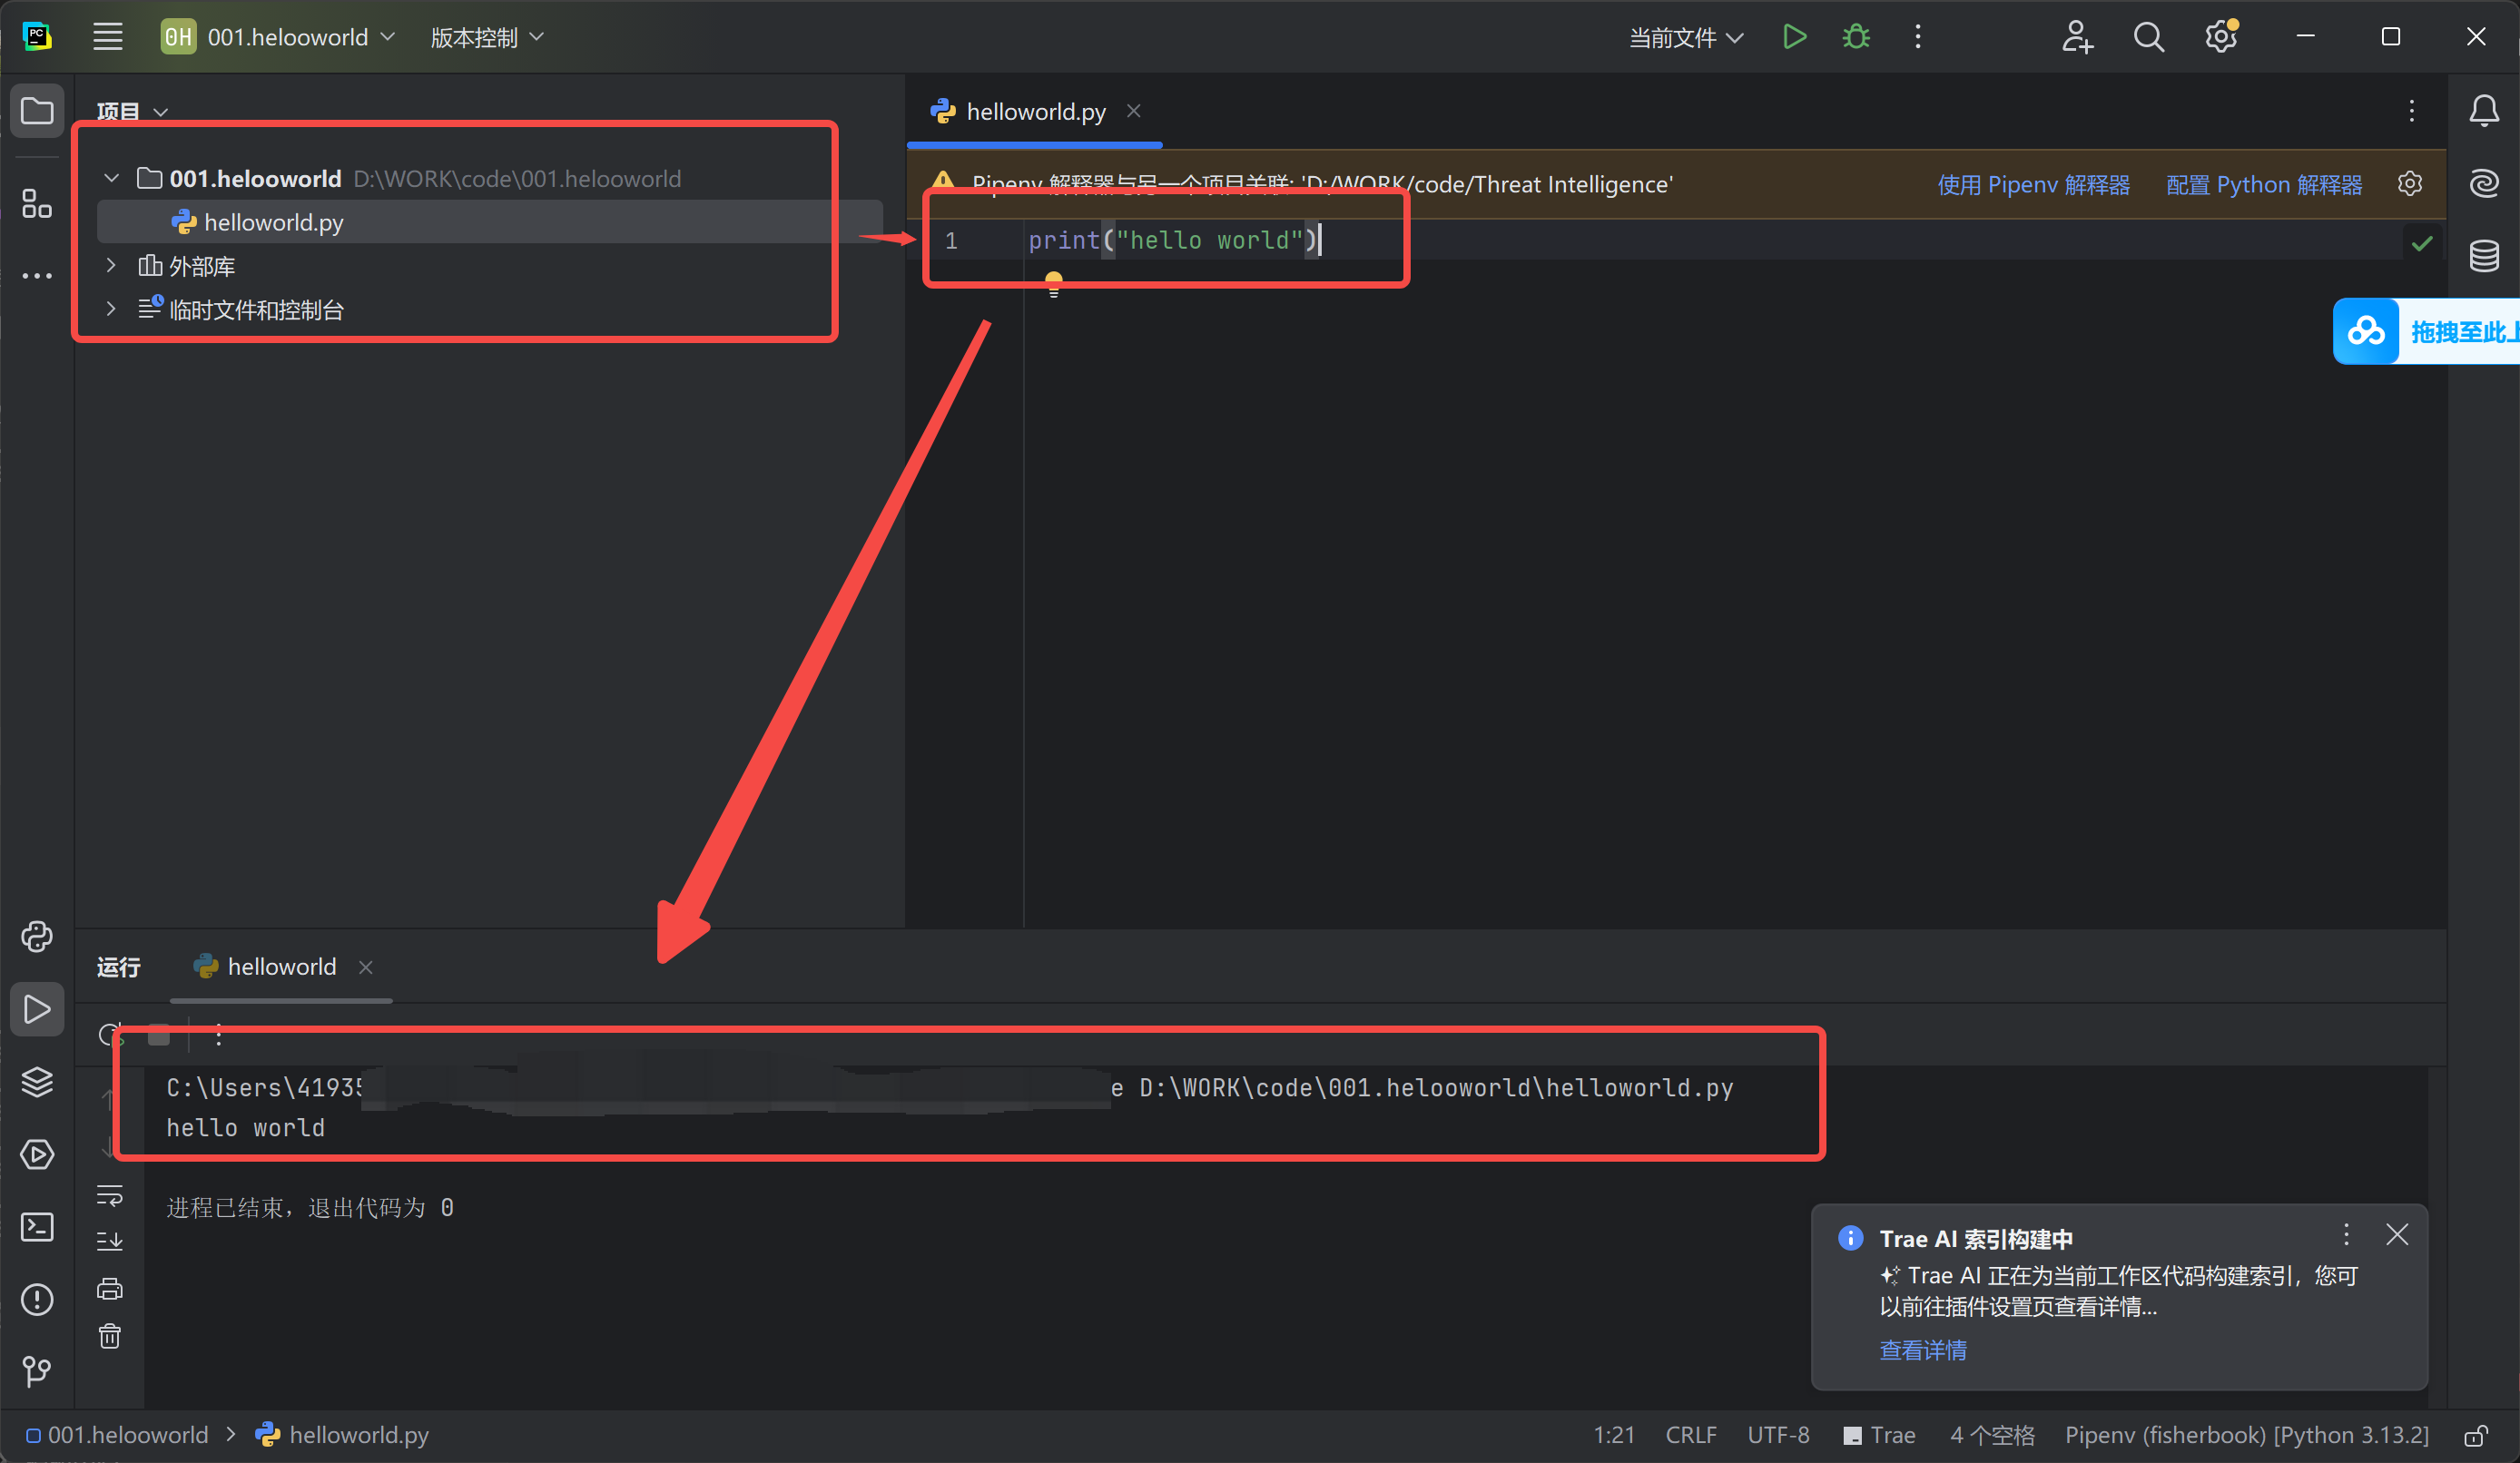Open the Notifications bell panel

click(x=2484, y=110)
